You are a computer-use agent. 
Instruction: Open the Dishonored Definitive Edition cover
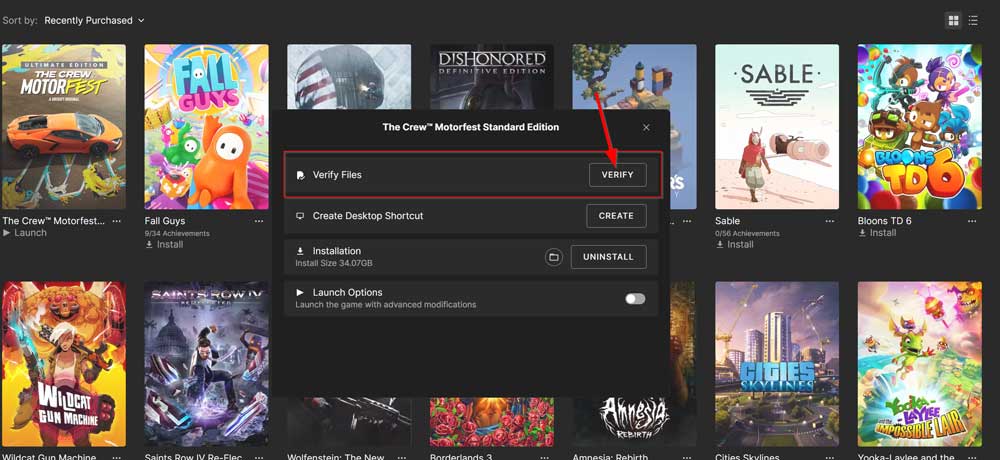tap(492, 76)
